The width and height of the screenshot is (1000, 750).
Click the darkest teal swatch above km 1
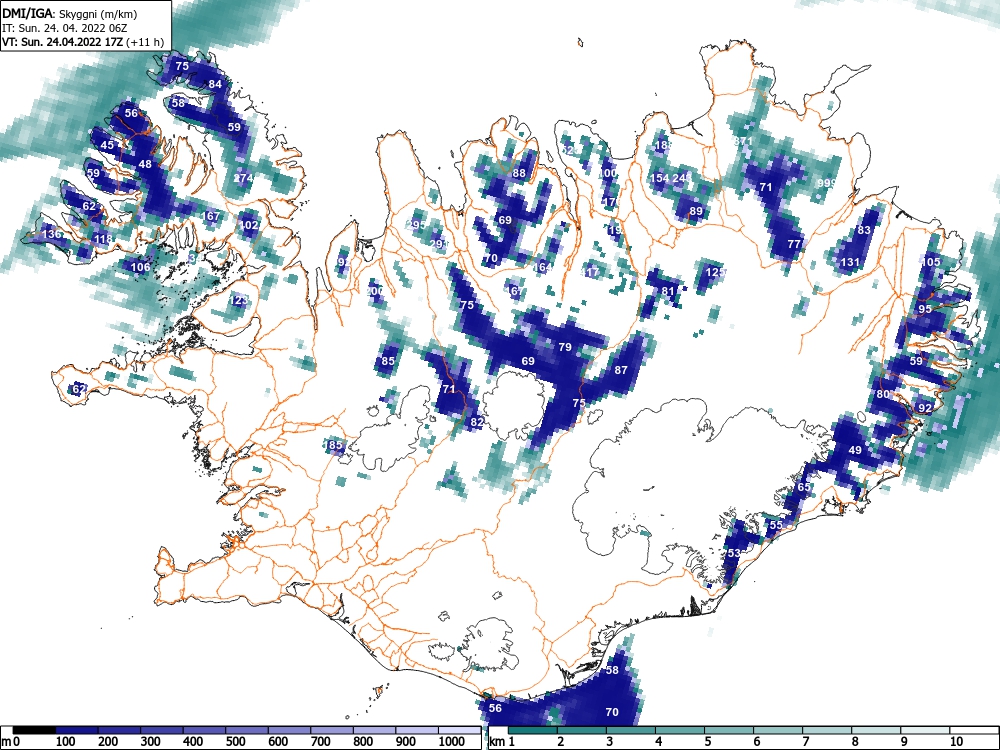pos(533,730)
